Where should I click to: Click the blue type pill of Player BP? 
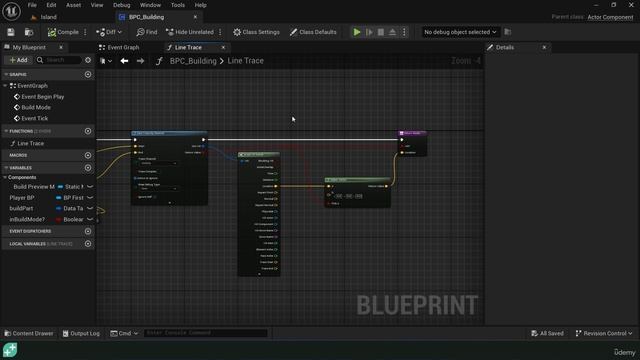pos(58,198)
